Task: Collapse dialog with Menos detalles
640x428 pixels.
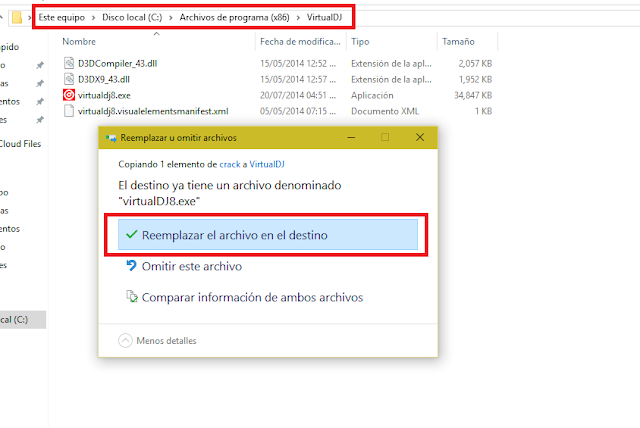Action: [158, 340]
